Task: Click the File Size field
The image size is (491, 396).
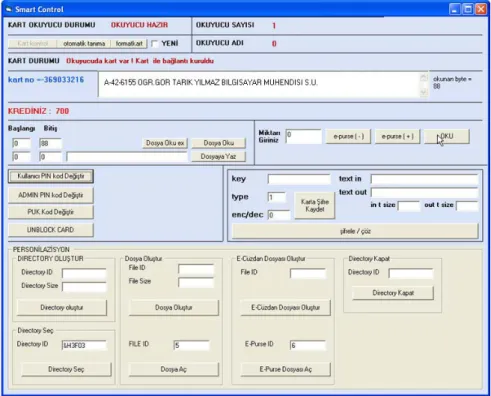Action: pyautogui.click(x=196, y=282)
